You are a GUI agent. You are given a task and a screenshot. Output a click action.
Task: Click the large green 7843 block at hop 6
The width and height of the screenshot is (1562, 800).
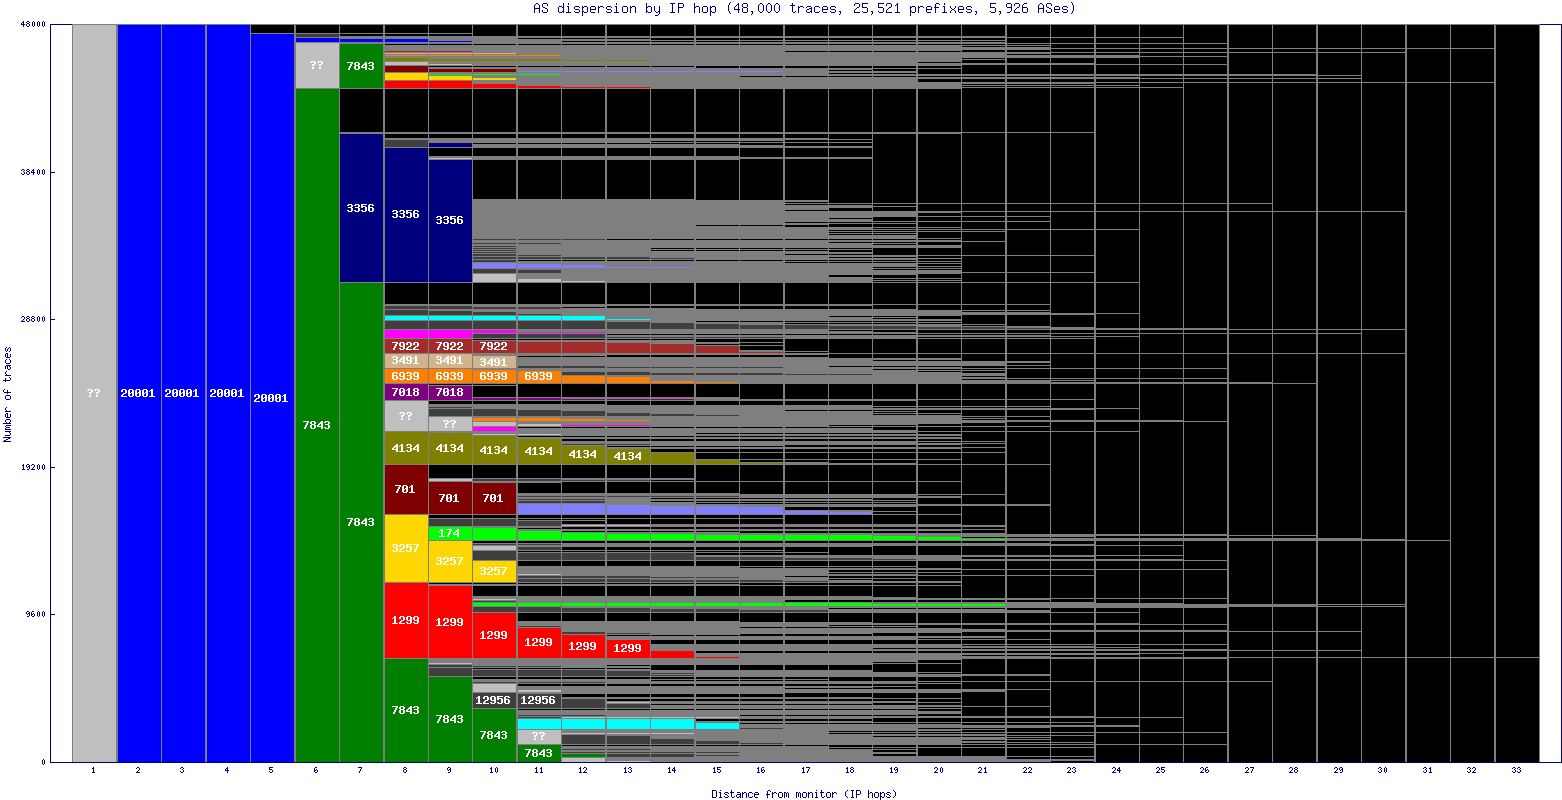(x=316, y=425)
